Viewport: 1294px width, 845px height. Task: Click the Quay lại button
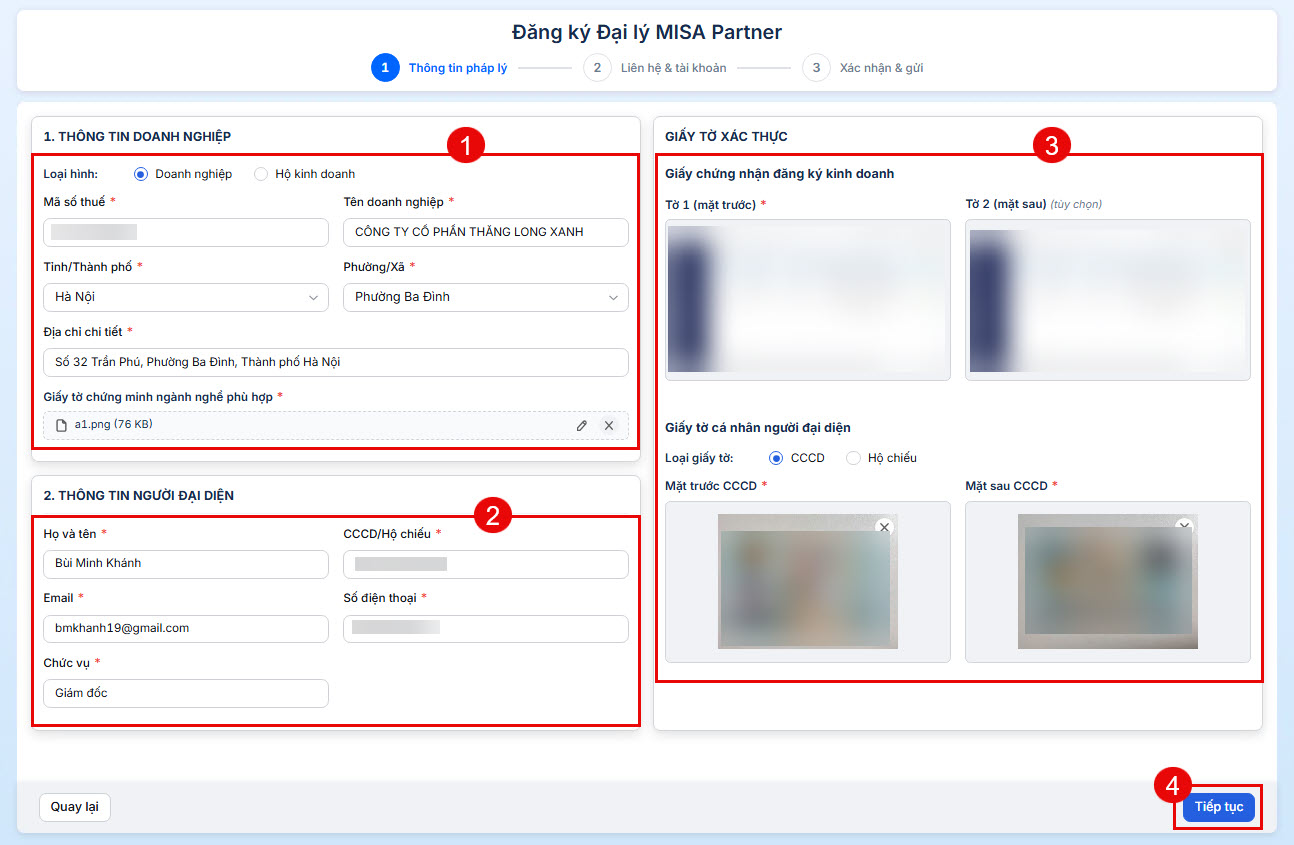(75, 807)
